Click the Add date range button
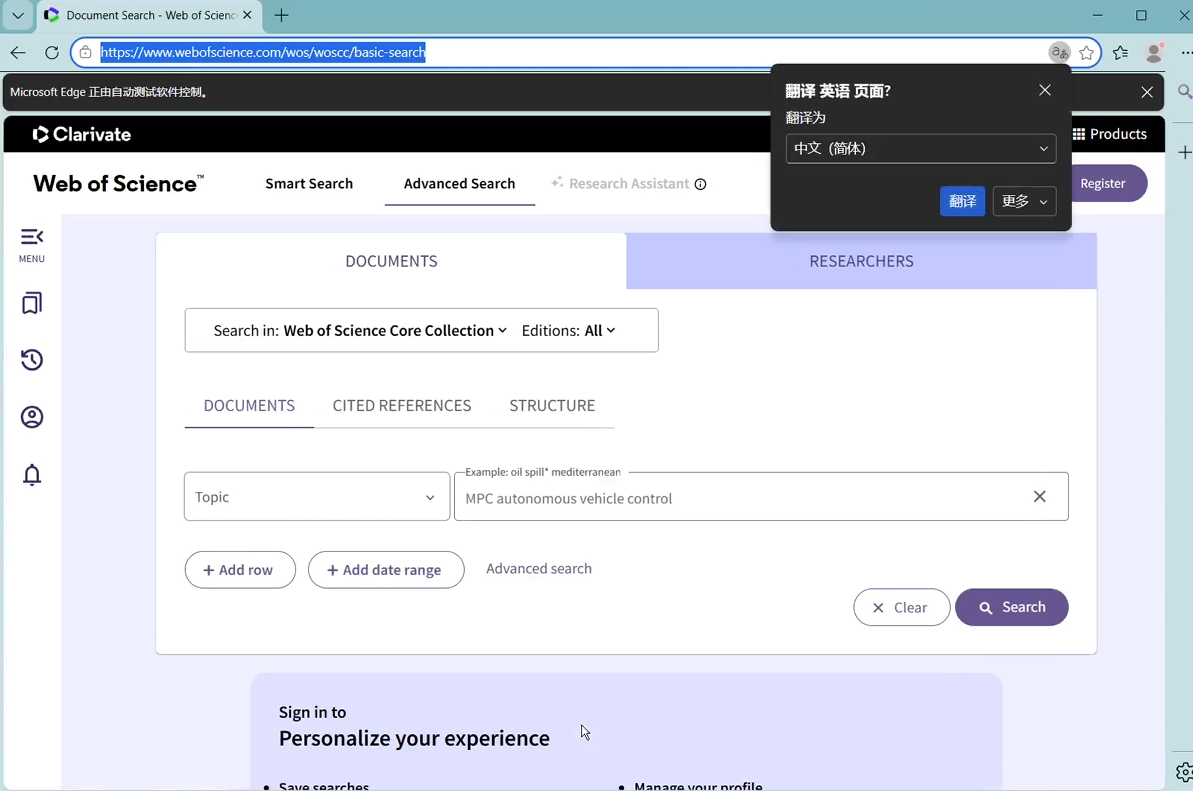The image size is (1193, 791). [386, 570]
